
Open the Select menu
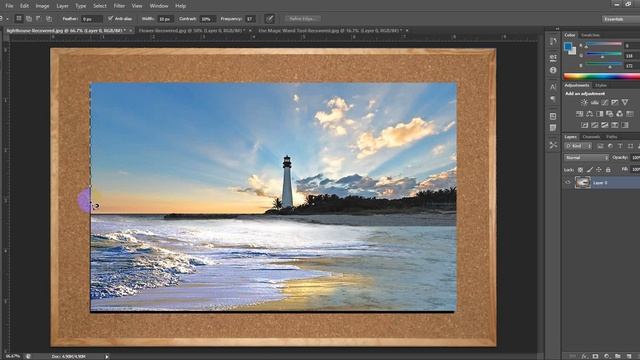(x=100, y=6)
